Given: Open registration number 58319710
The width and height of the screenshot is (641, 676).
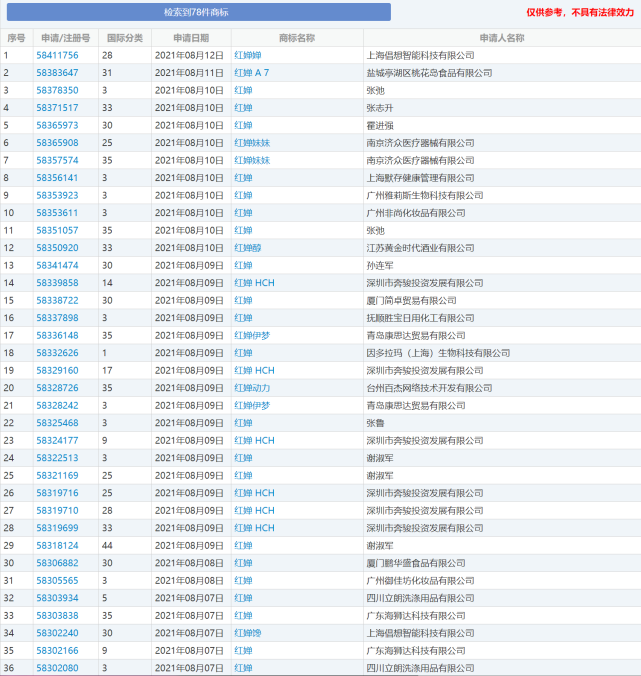Looking at the screenshot, I should pos(57,510).
